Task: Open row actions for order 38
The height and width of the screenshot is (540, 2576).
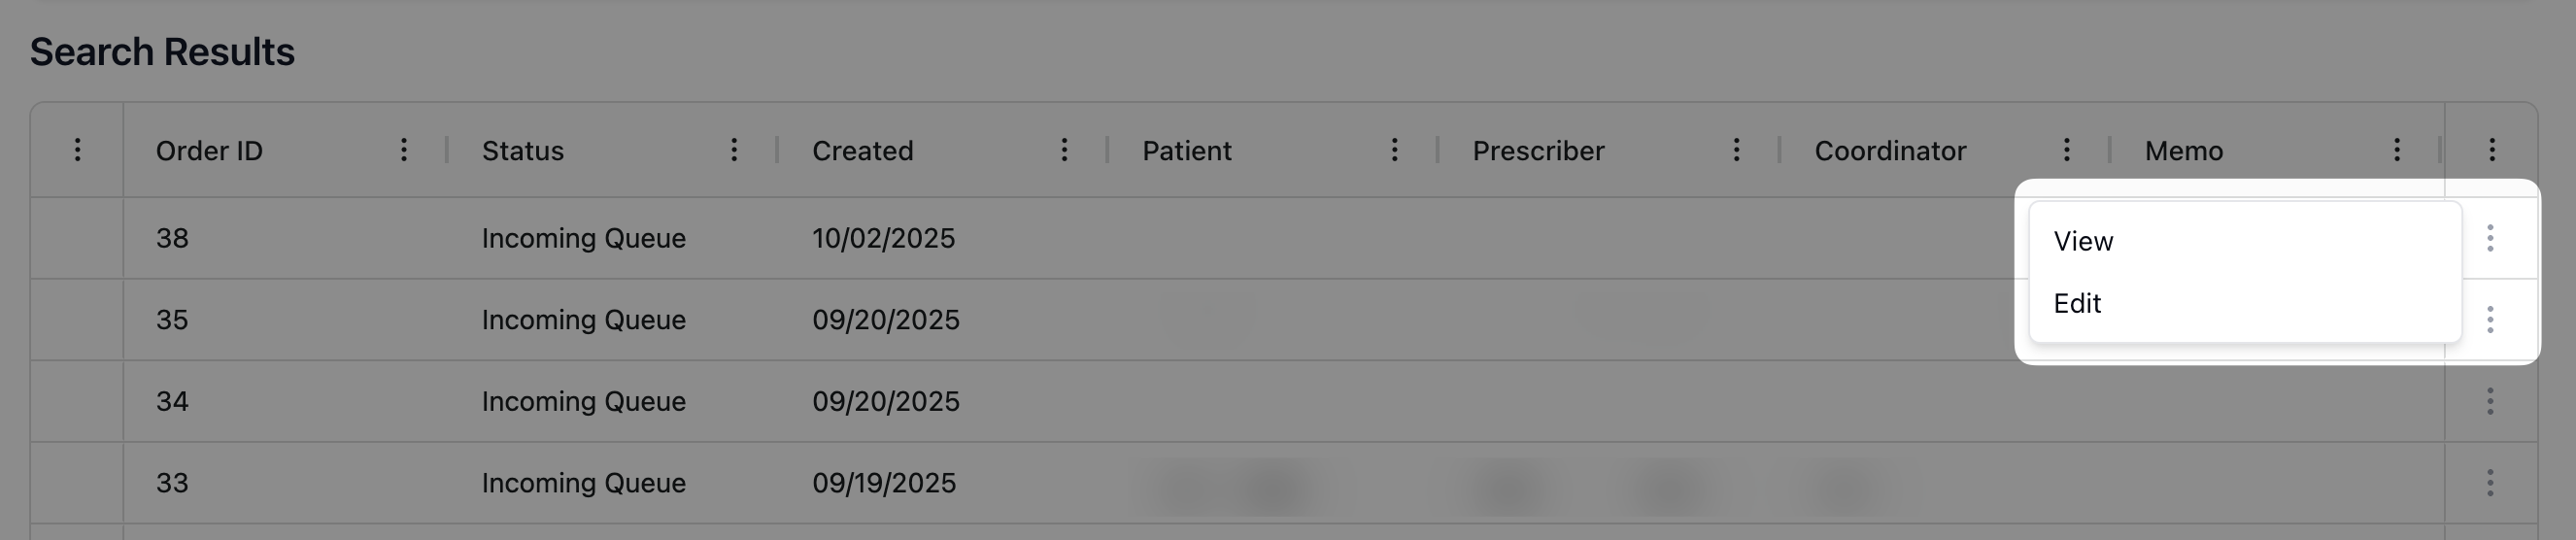Action: [x=2490, y=238]
